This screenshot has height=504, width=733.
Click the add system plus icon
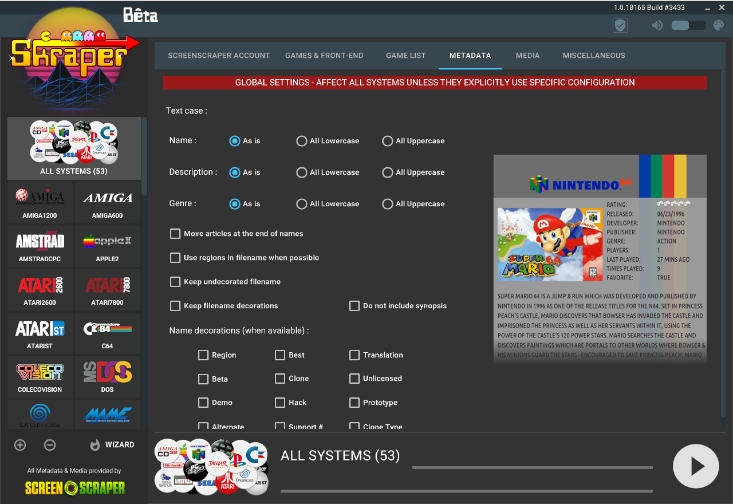(x=20, y=445)
